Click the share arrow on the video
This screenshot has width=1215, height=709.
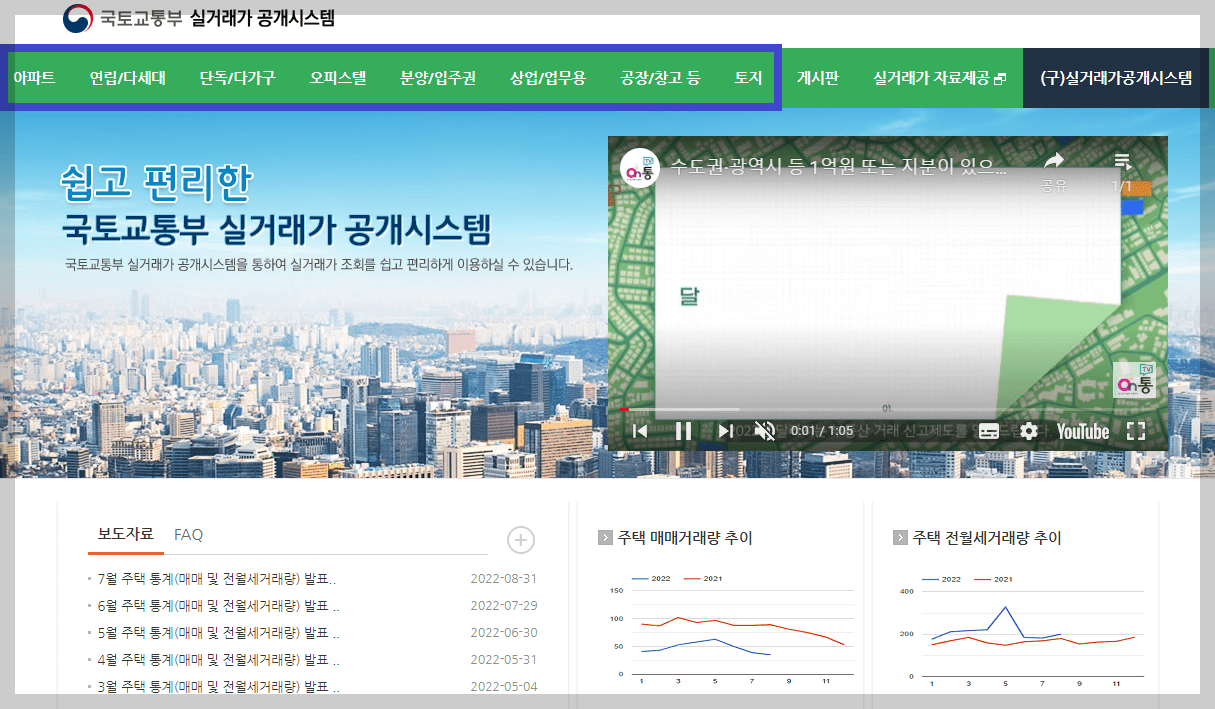[1053, 160]
